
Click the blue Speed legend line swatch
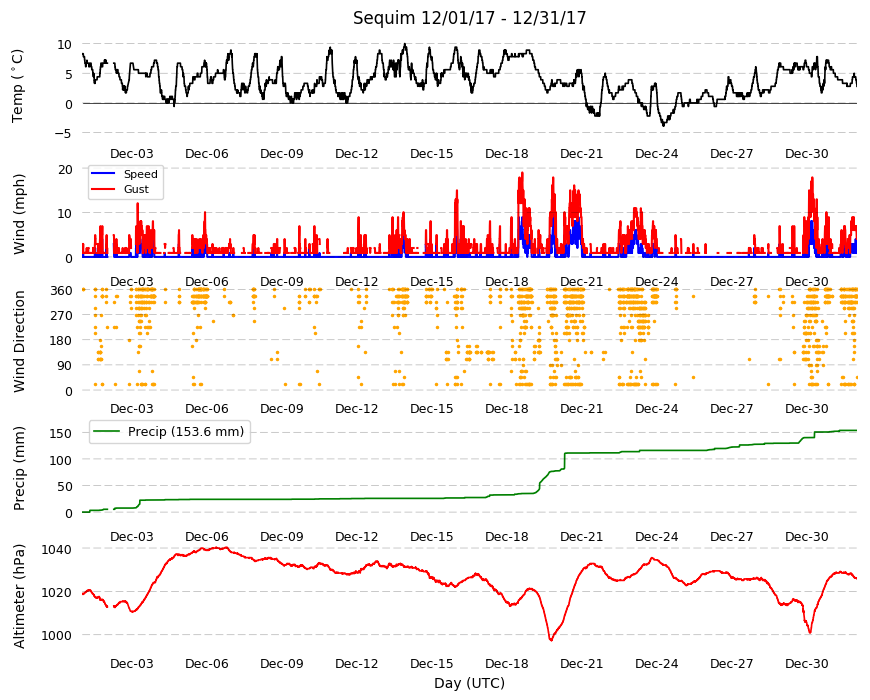pos(103,174)
